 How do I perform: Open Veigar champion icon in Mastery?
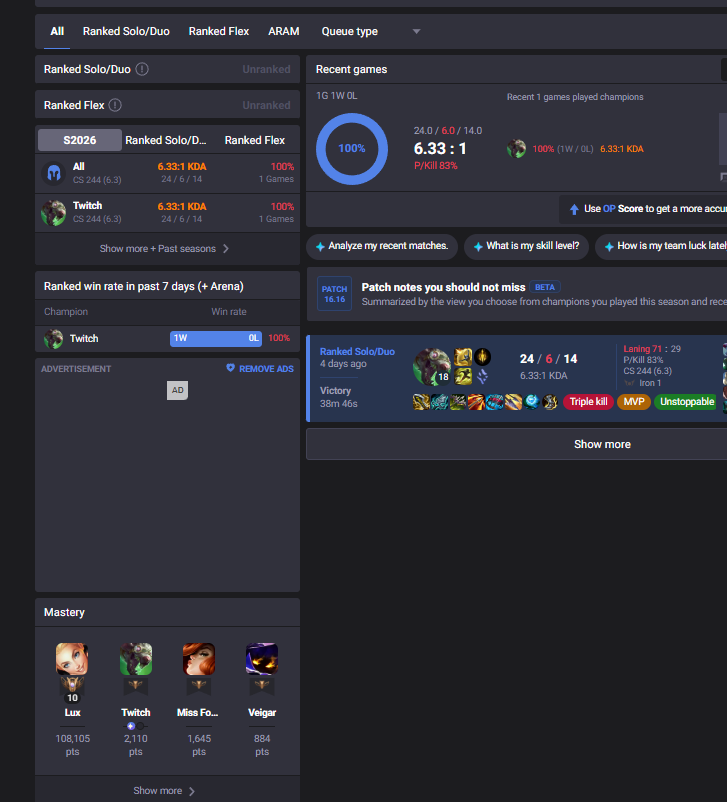pyautogui.click(x=262, y=659)
